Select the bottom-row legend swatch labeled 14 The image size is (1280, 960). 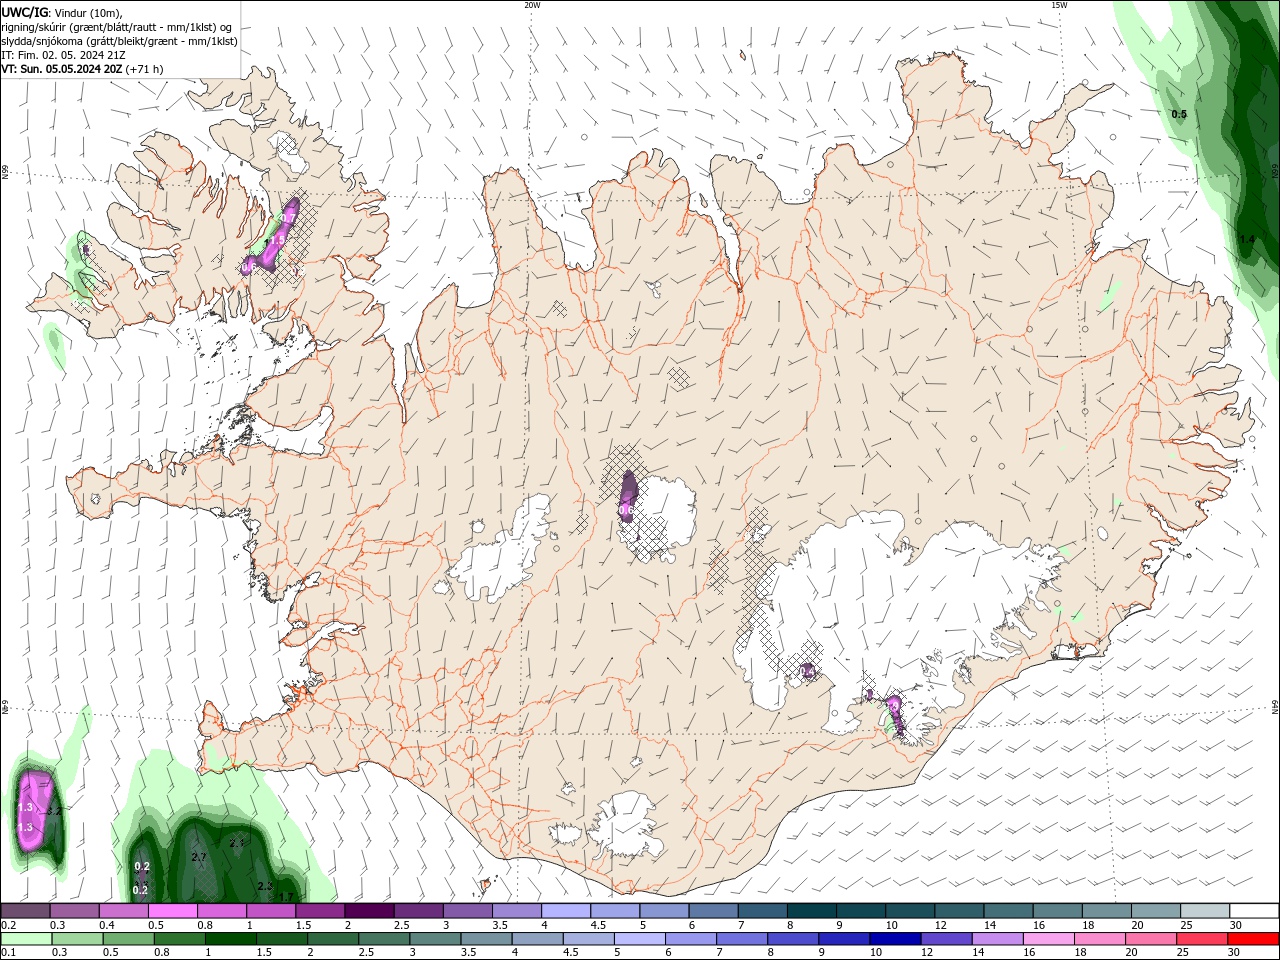(996, 939)
